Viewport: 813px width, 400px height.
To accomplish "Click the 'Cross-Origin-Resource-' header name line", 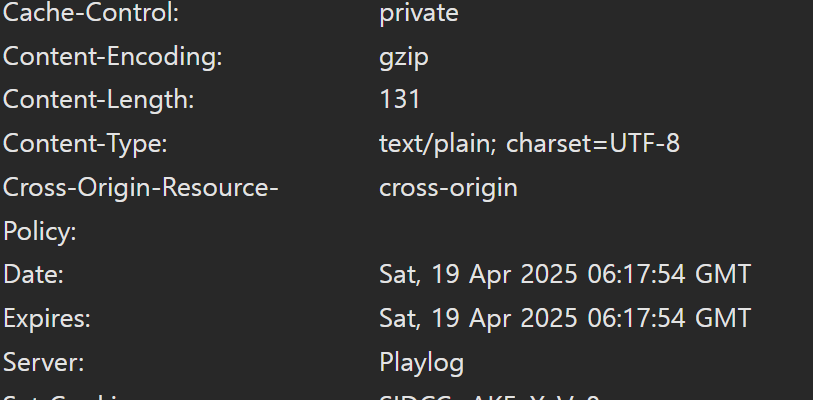I will point(141,188).
